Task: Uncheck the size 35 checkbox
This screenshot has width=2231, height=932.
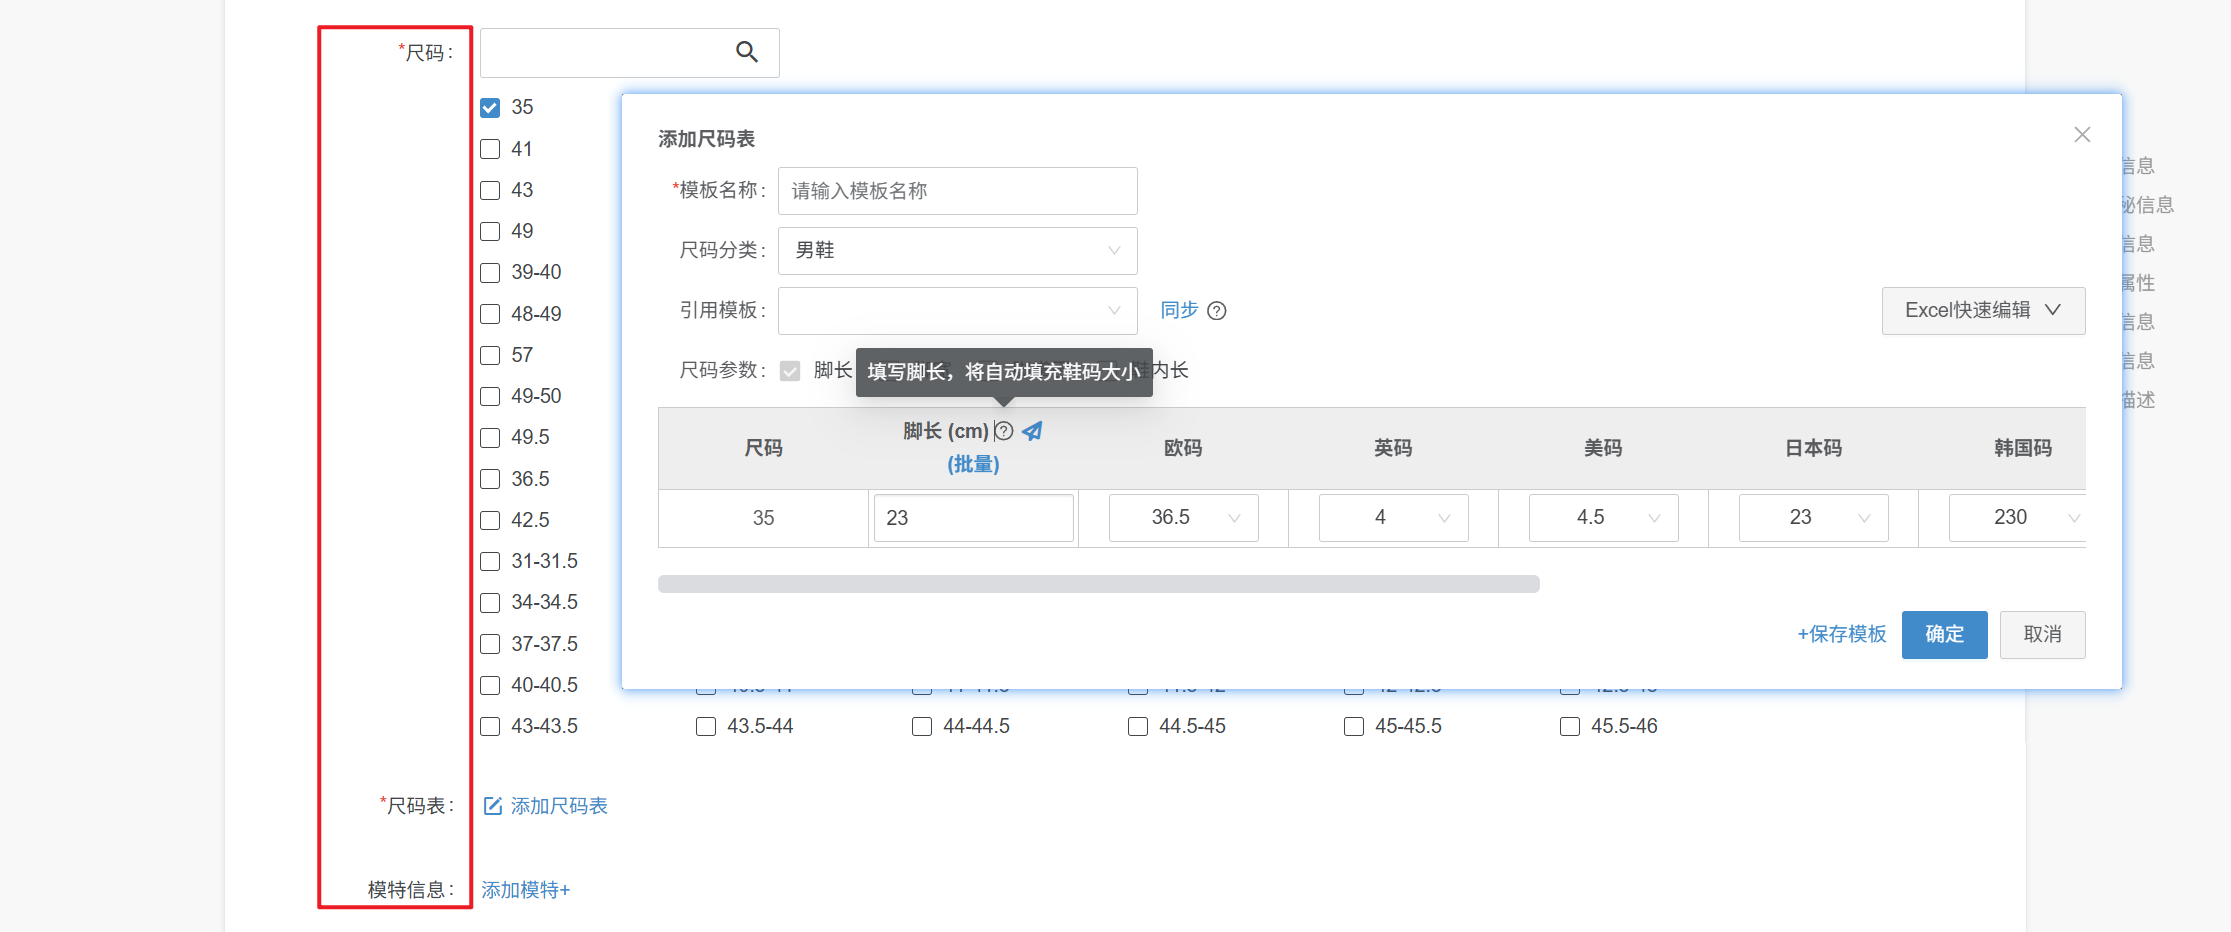Action: (x=490, y=108)
